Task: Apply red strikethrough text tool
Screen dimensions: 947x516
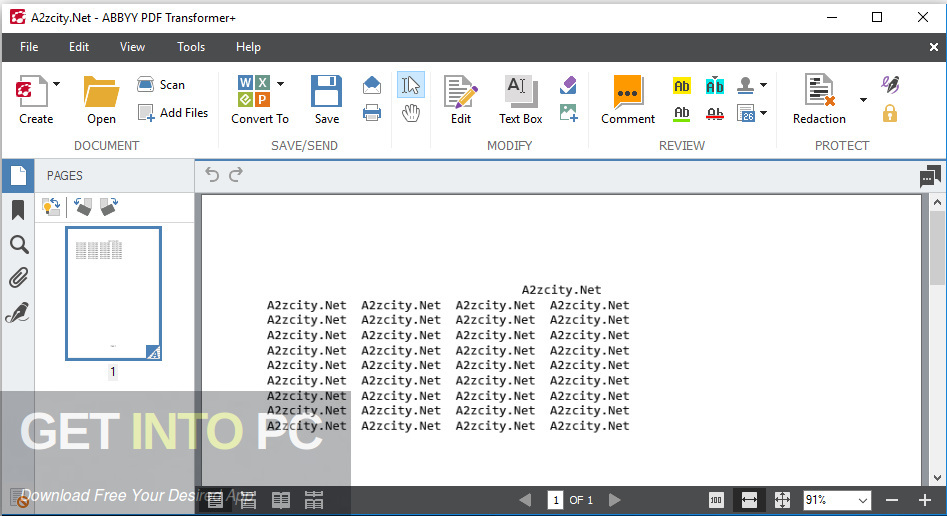Action: click(714, 113)
